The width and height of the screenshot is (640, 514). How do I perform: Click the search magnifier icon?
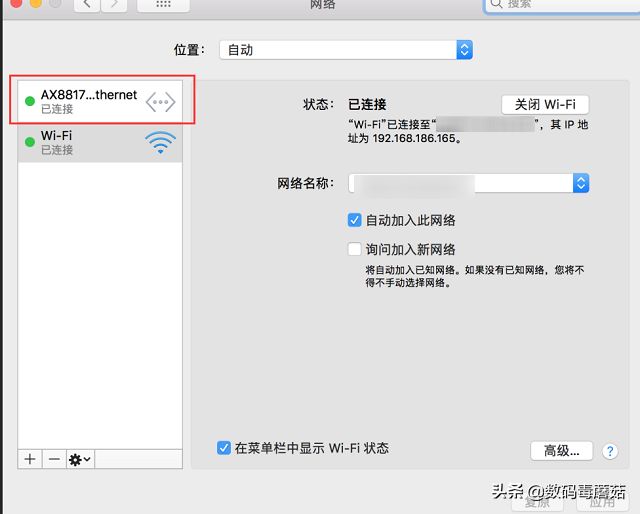coord(496,4)
